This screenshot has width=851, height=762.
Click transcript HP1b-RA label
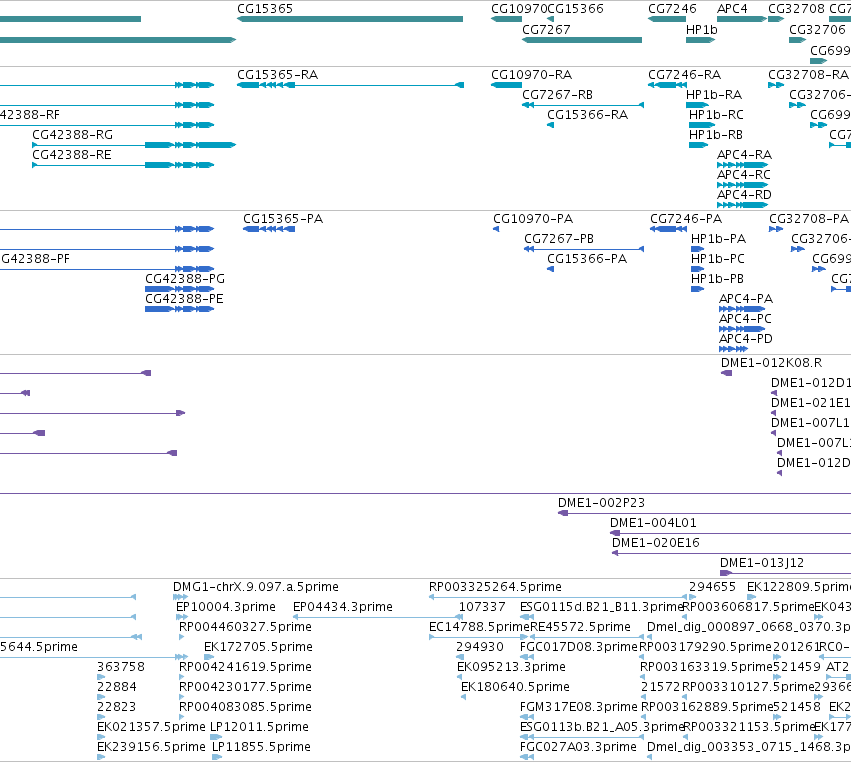714,95
